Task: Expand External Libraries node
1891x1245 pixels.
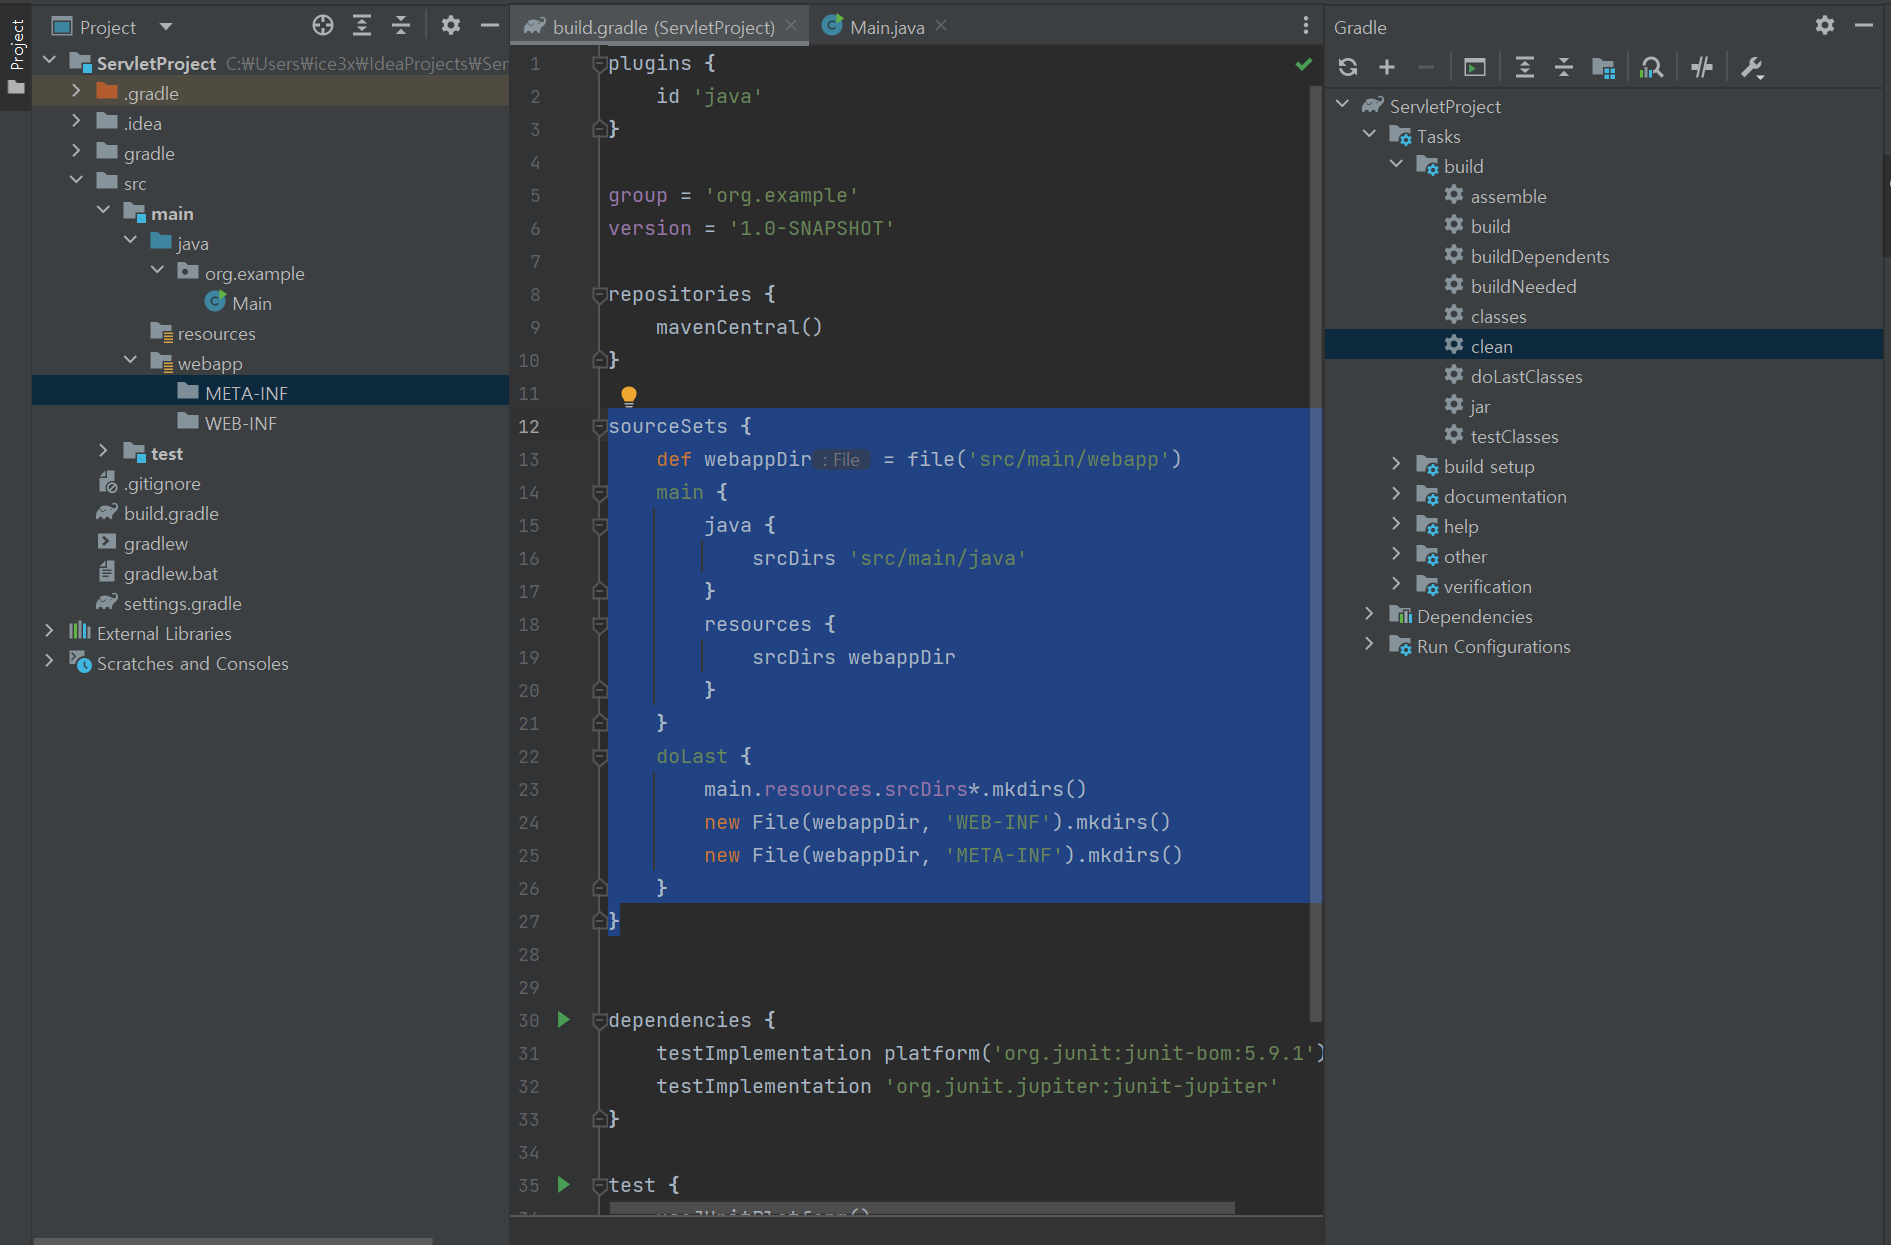Action: [x=49, y=631]
